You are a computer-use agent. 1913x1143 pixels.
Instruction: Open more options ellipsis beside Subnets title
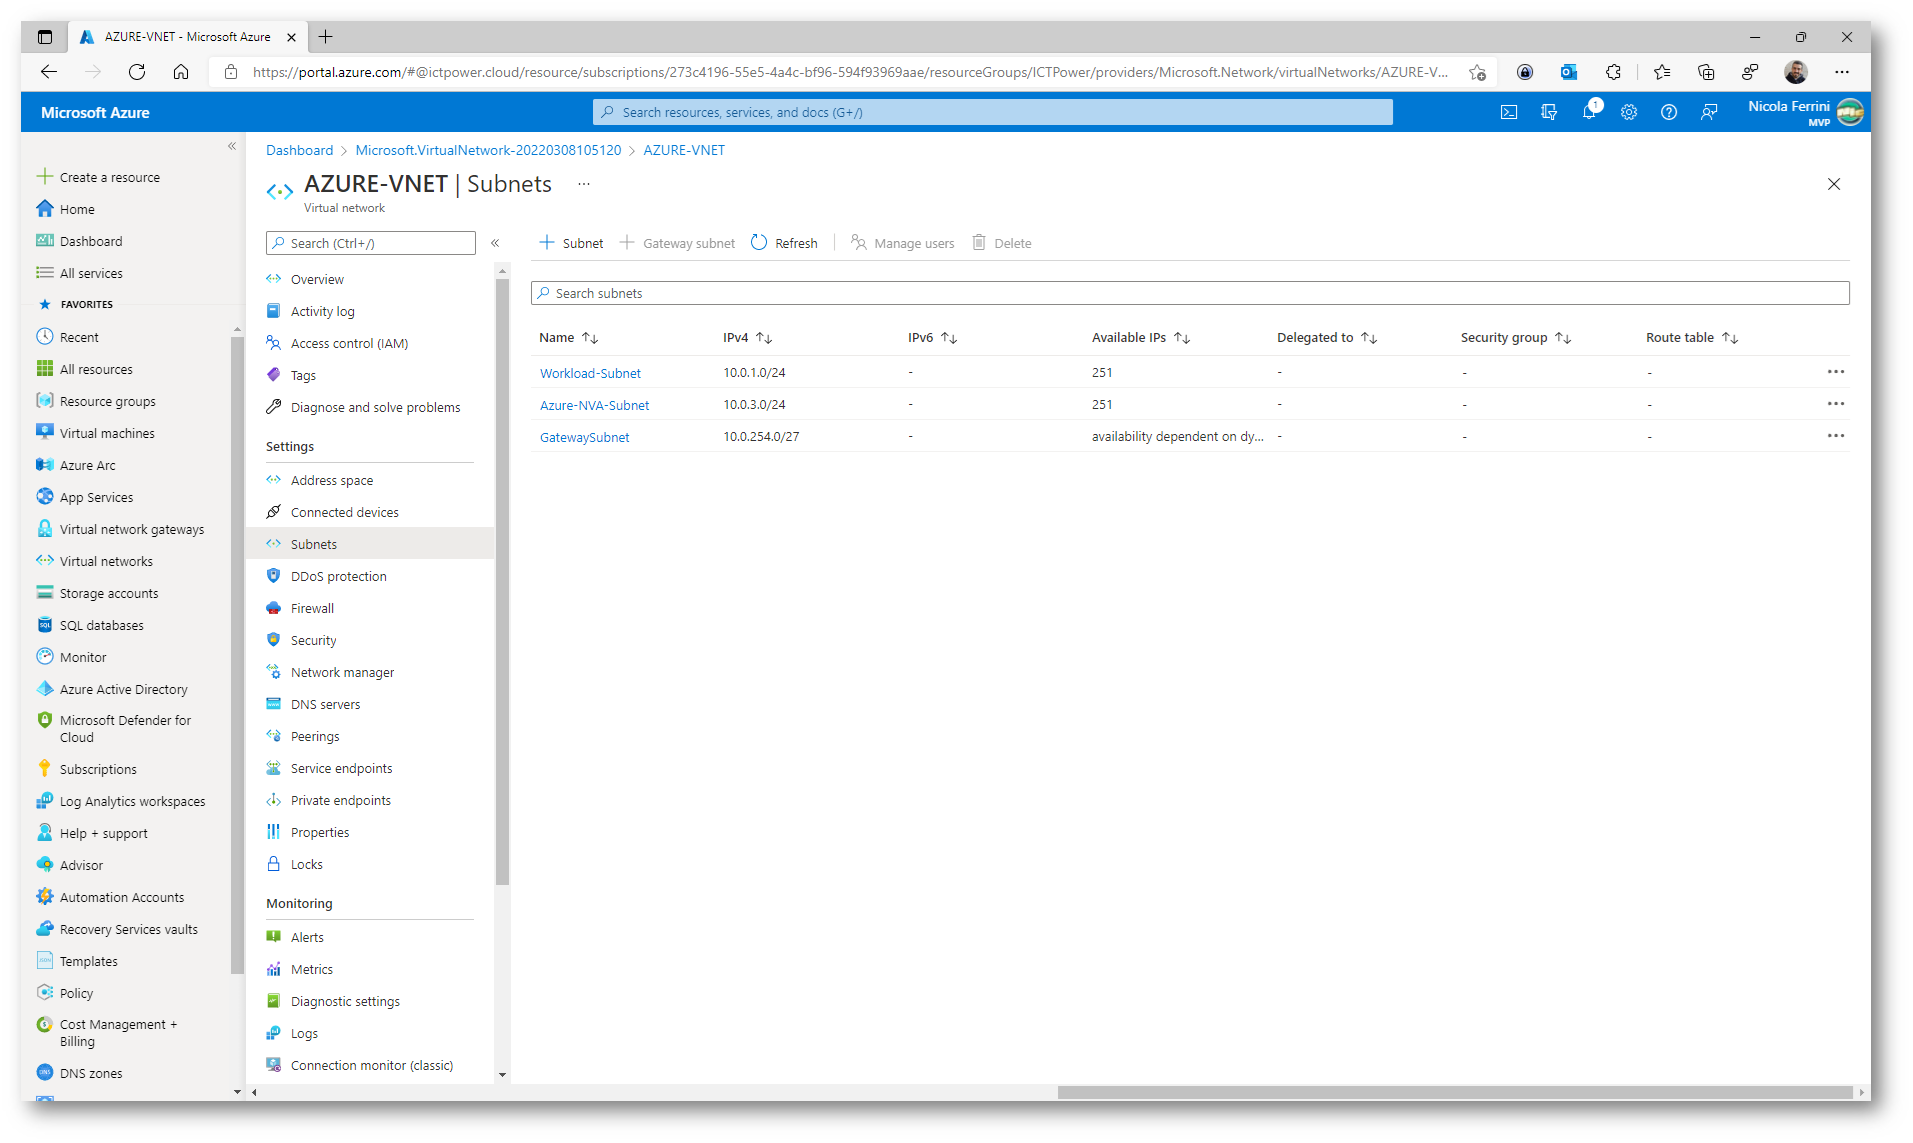[x=584, y=184]
